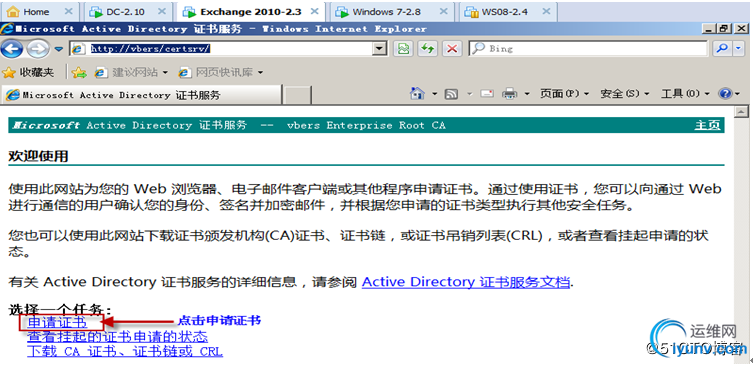Open recent pages dropdown beside Forward
Viewport: 753px width, 365px height.
click(x=59, y=49)
